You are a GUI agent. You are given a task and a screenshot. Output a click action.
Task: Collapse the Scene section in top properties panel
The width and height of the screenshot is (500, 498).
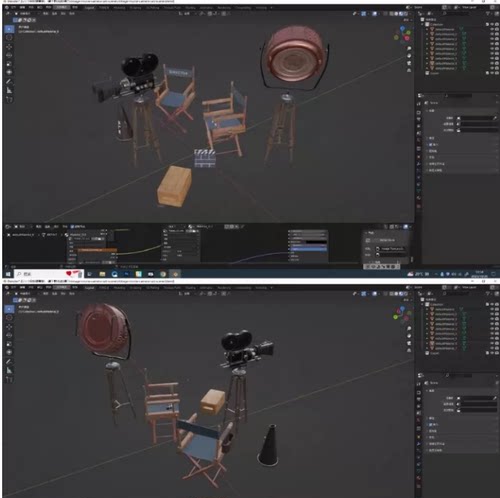428,110
